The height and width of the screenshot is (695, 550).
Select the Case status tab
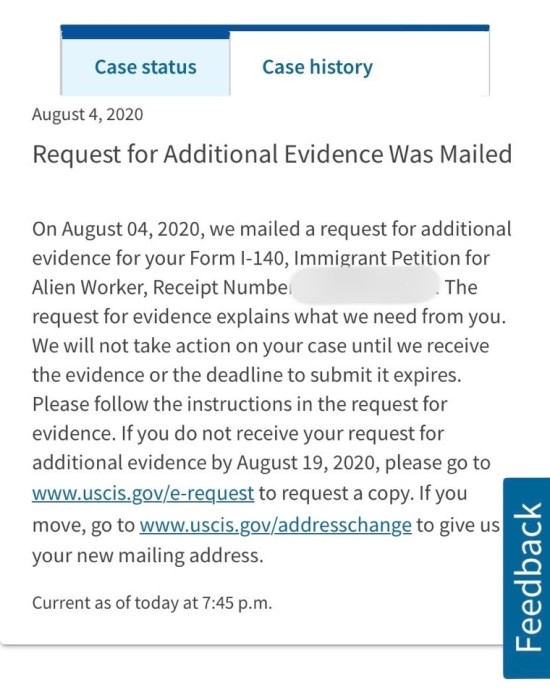tap(145, 67)
